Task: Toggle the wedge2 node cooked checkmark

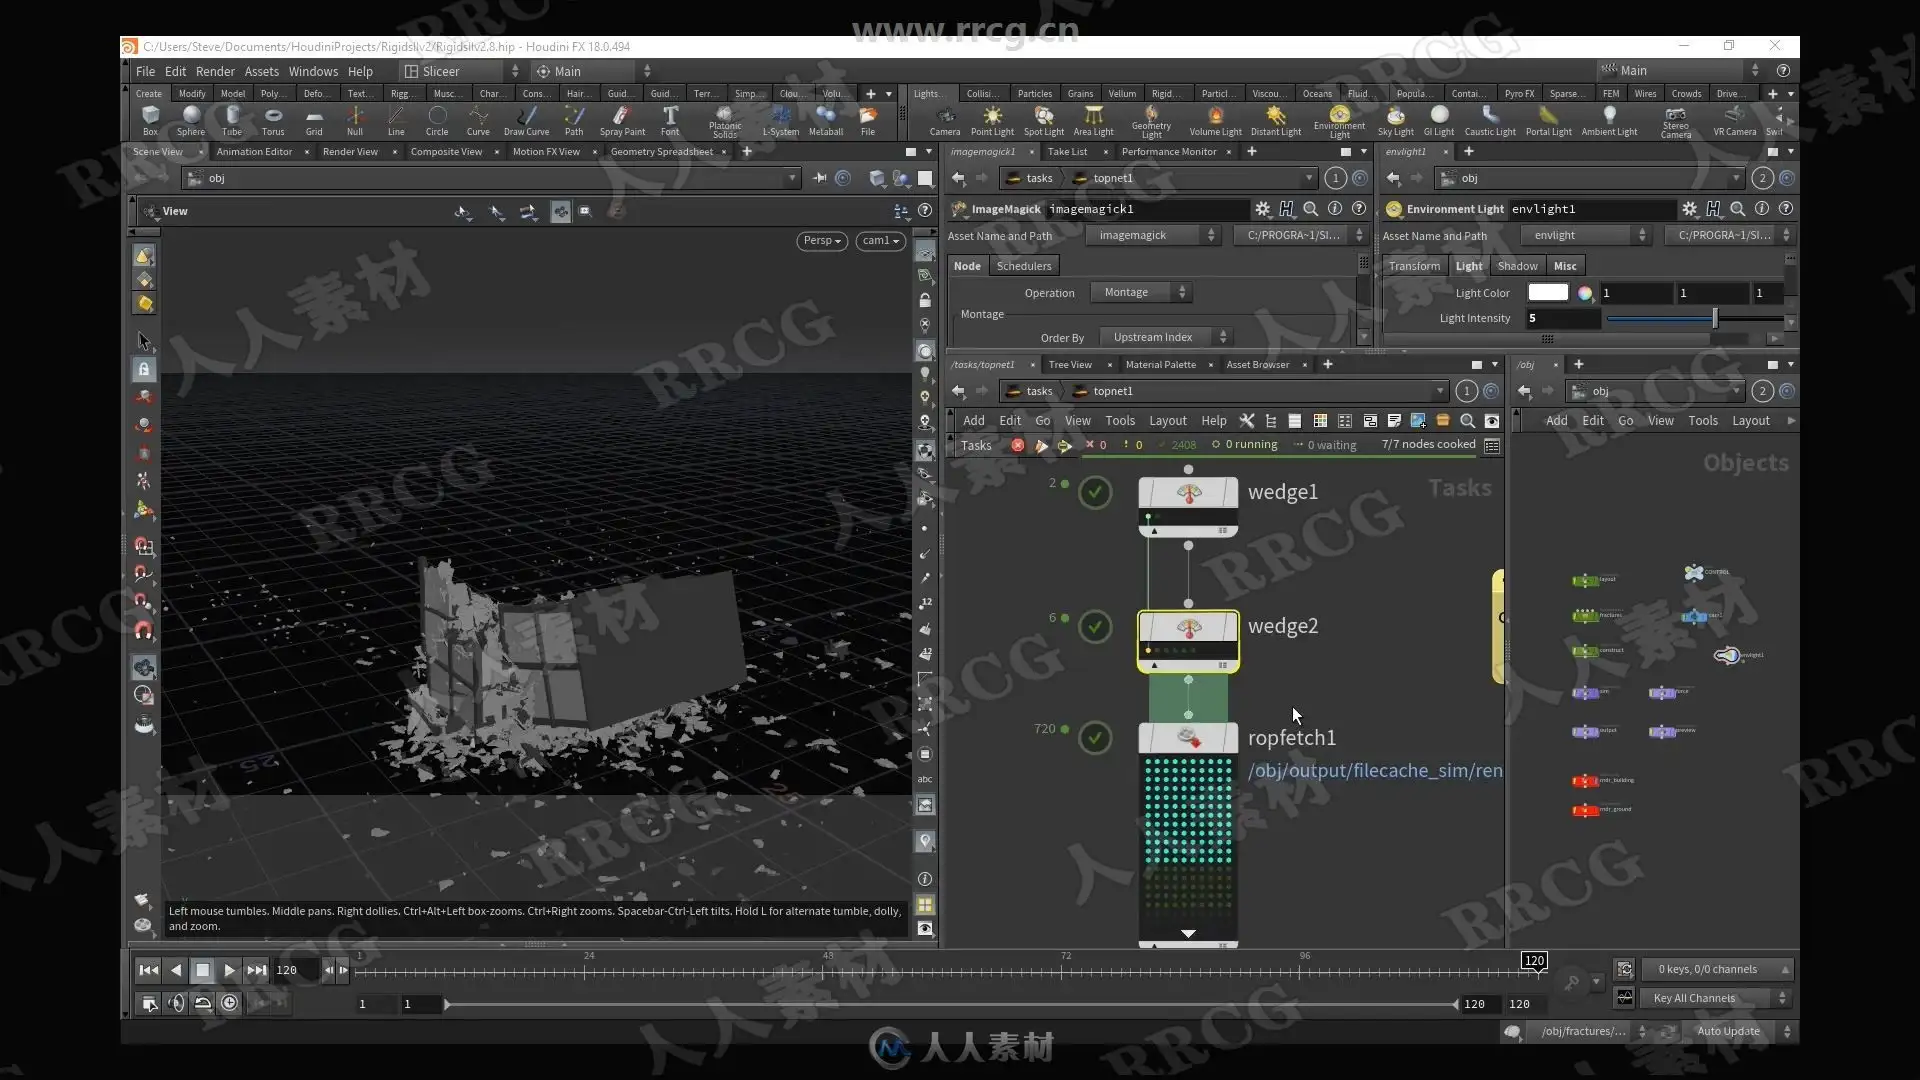Action: 1095,627
